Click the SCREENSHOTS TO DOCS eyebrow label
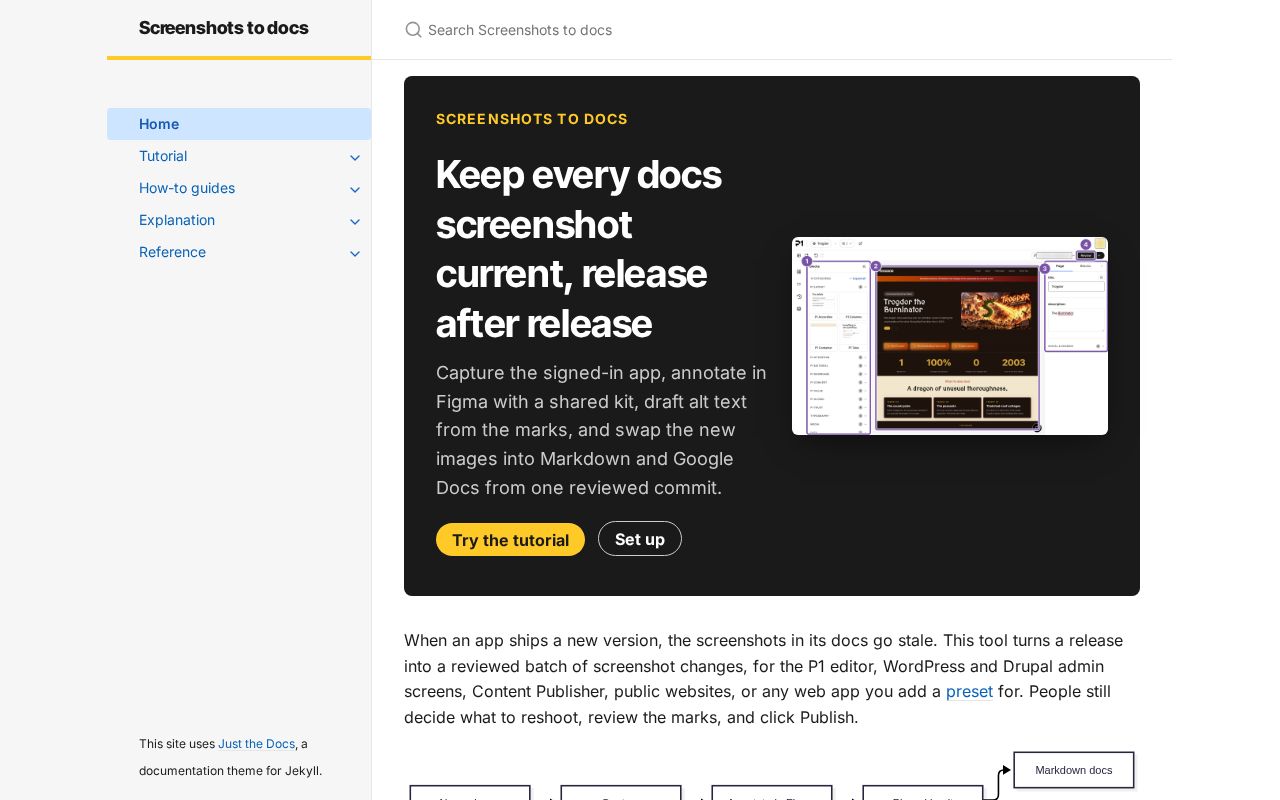 532,119
